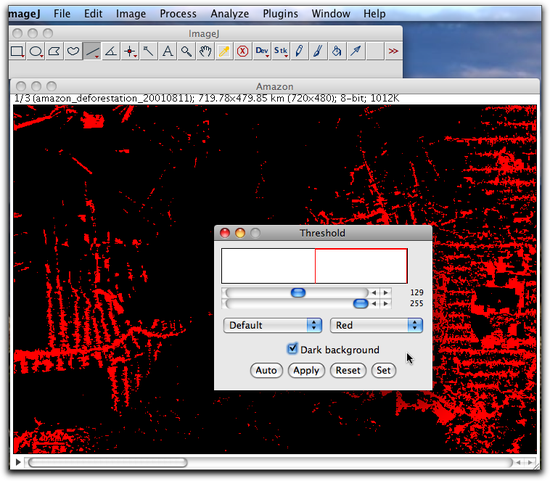Select the Color picker eyedropper tool
The image size is (550, 481).
[x=224, y=51]
